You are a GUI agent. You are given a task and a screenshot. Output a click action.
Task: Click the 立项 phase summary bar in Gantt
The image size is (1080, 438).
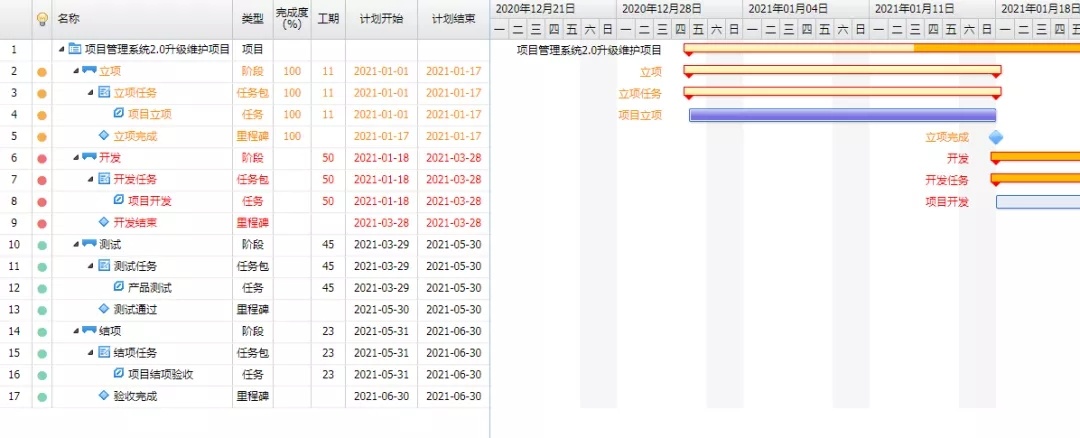(842, 70)
